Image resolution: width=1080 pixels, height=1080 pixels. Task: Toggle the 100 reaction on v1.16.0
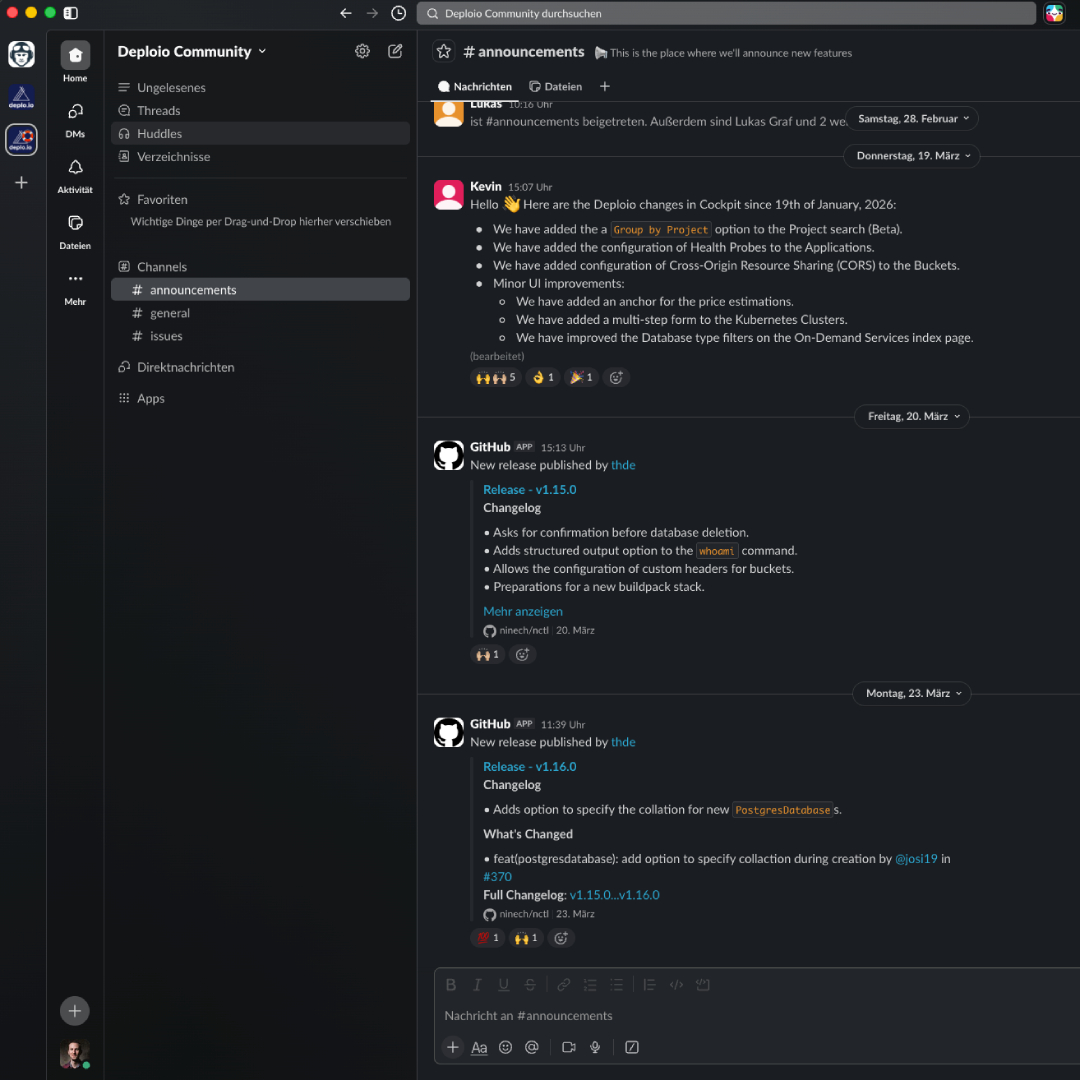click(488, 938)
